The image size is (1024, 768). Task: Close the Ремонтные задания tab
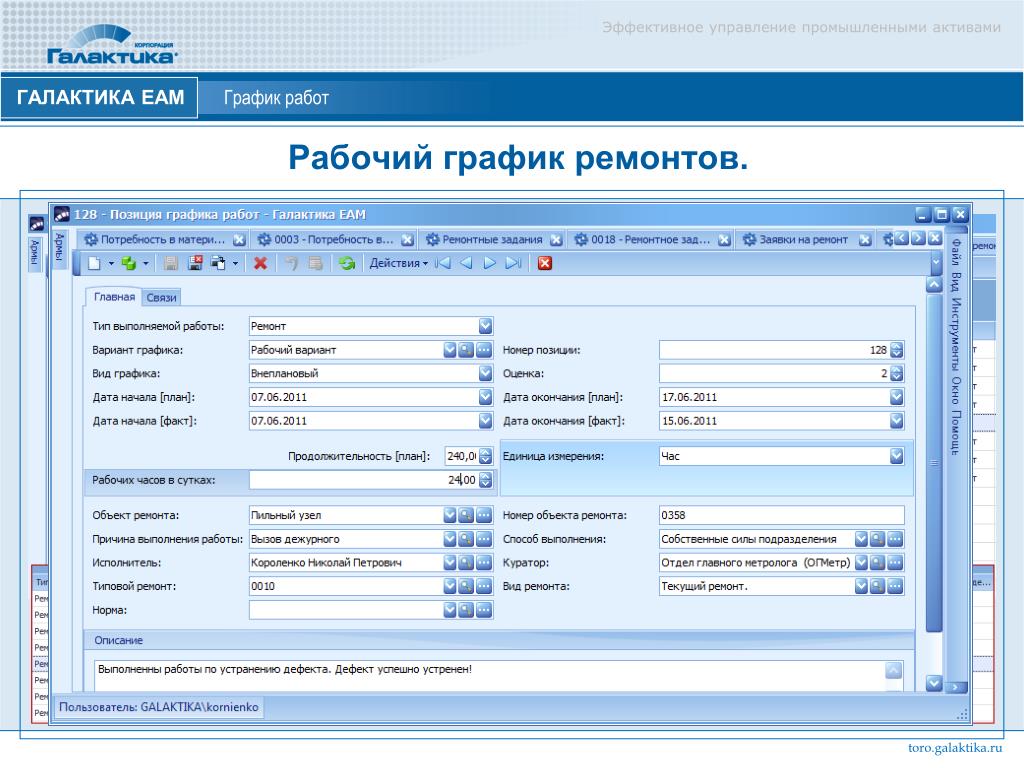coord(556,240)
